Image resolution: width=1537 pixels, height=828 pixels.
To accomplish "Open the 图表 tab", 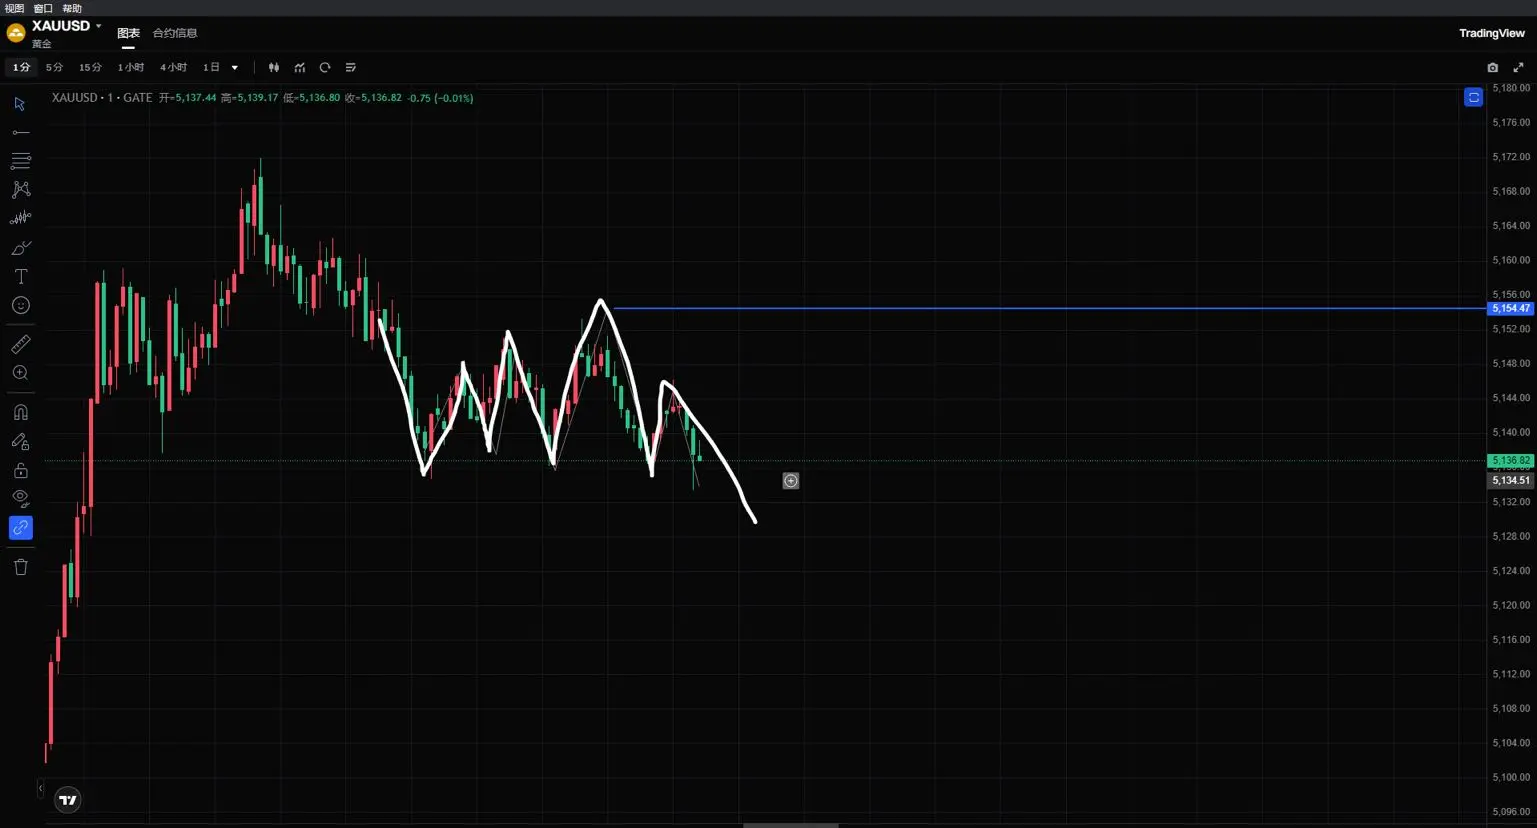I will tap(128, 33).
